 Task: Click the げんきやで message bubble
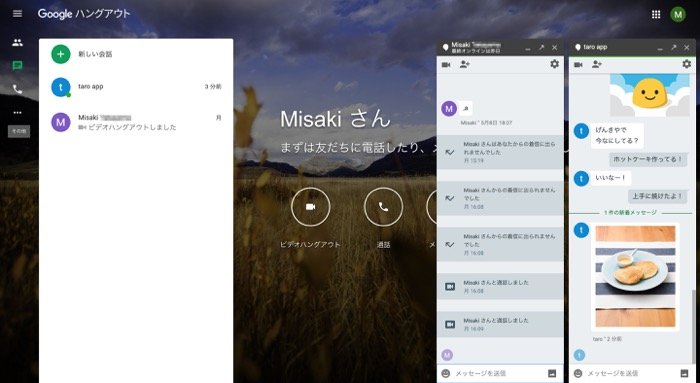[x=617, y=135]
